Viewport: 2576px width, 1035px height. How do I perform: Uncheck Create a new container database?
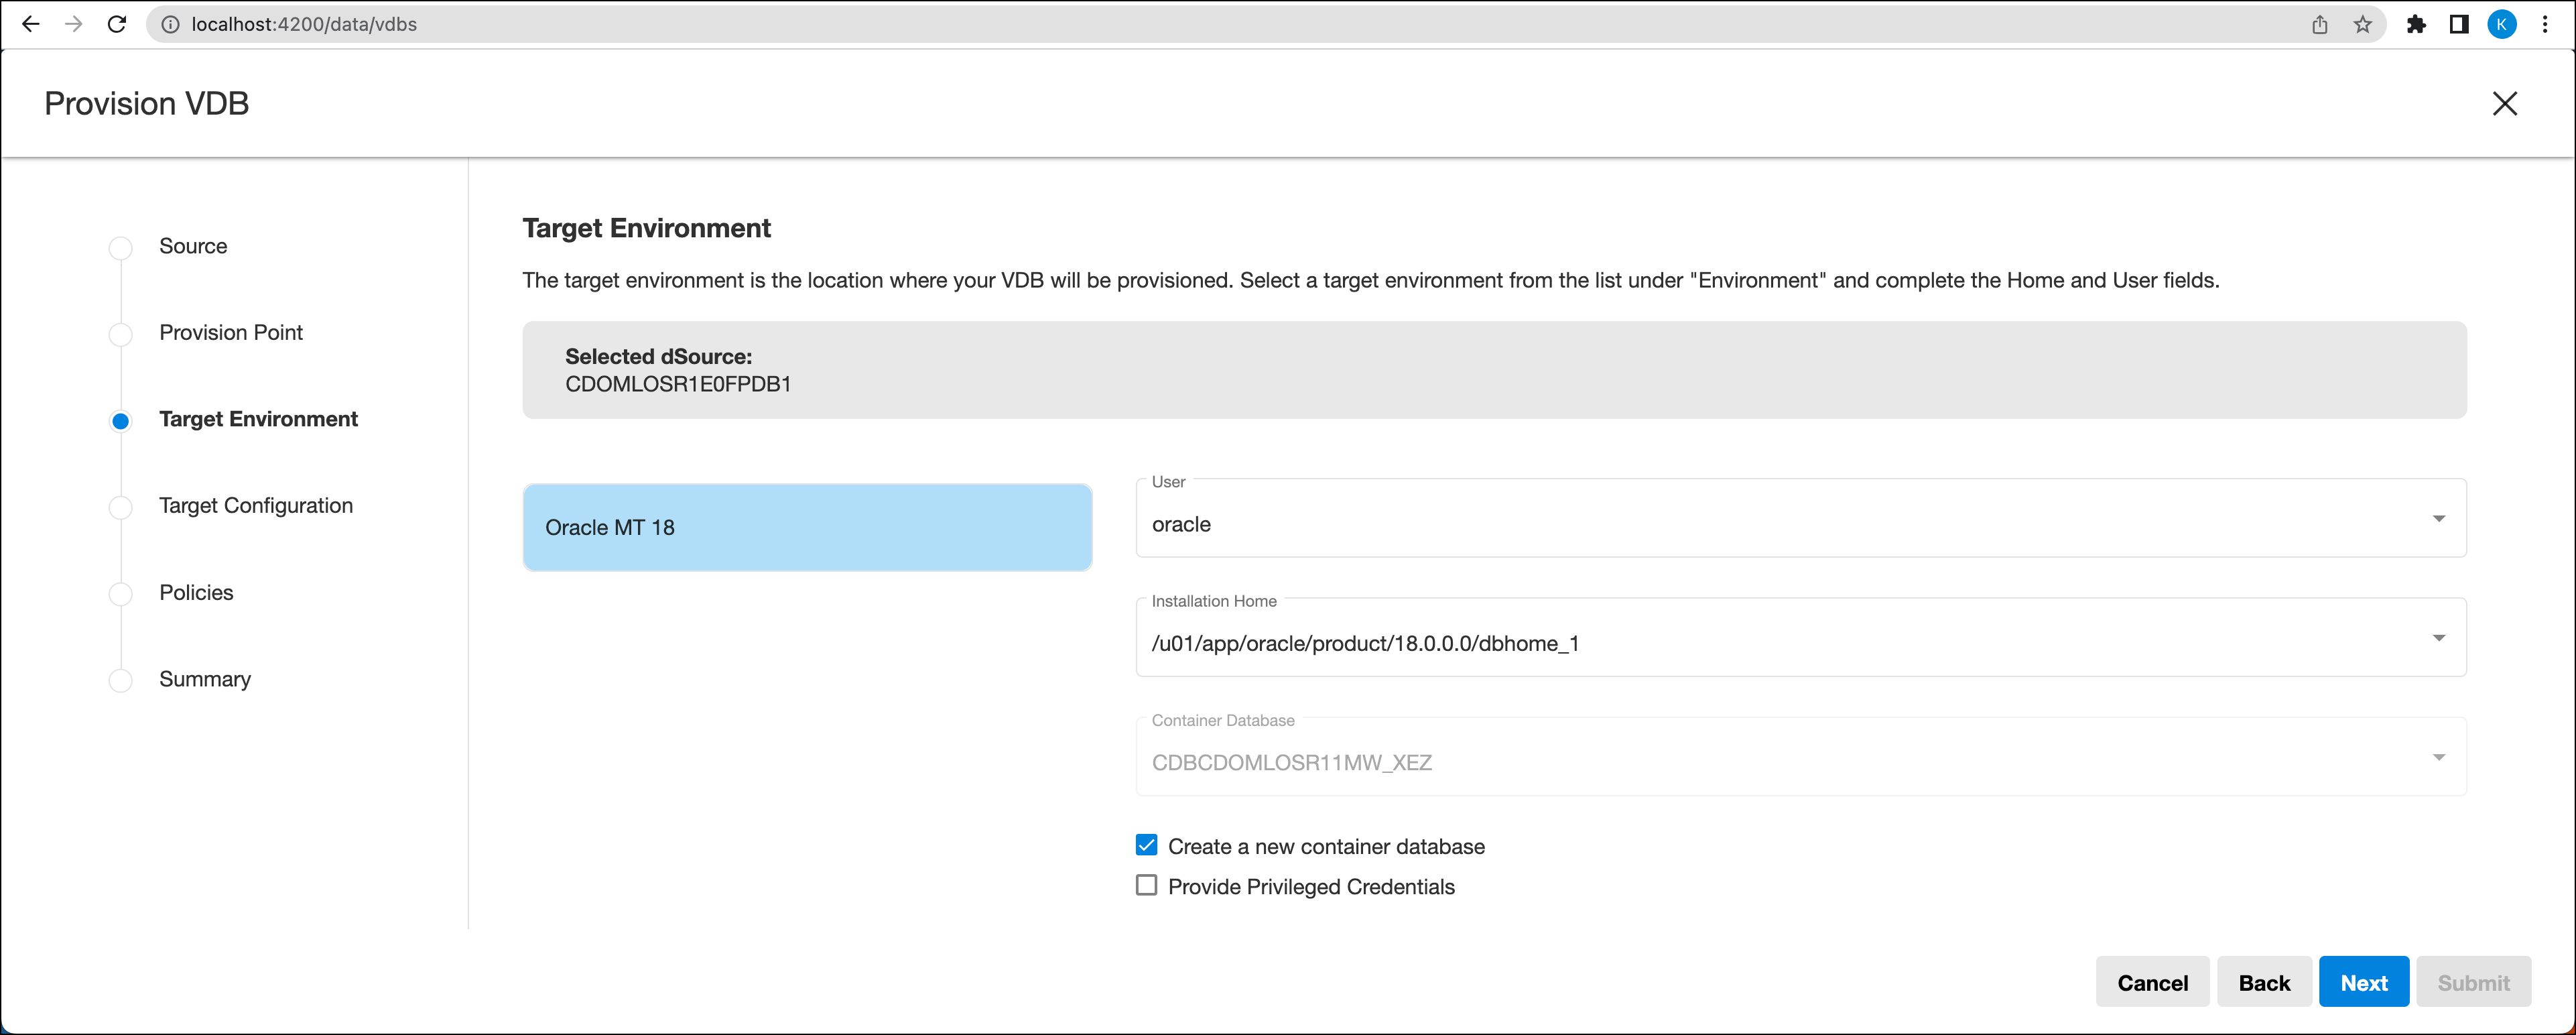coord(1146,846)
